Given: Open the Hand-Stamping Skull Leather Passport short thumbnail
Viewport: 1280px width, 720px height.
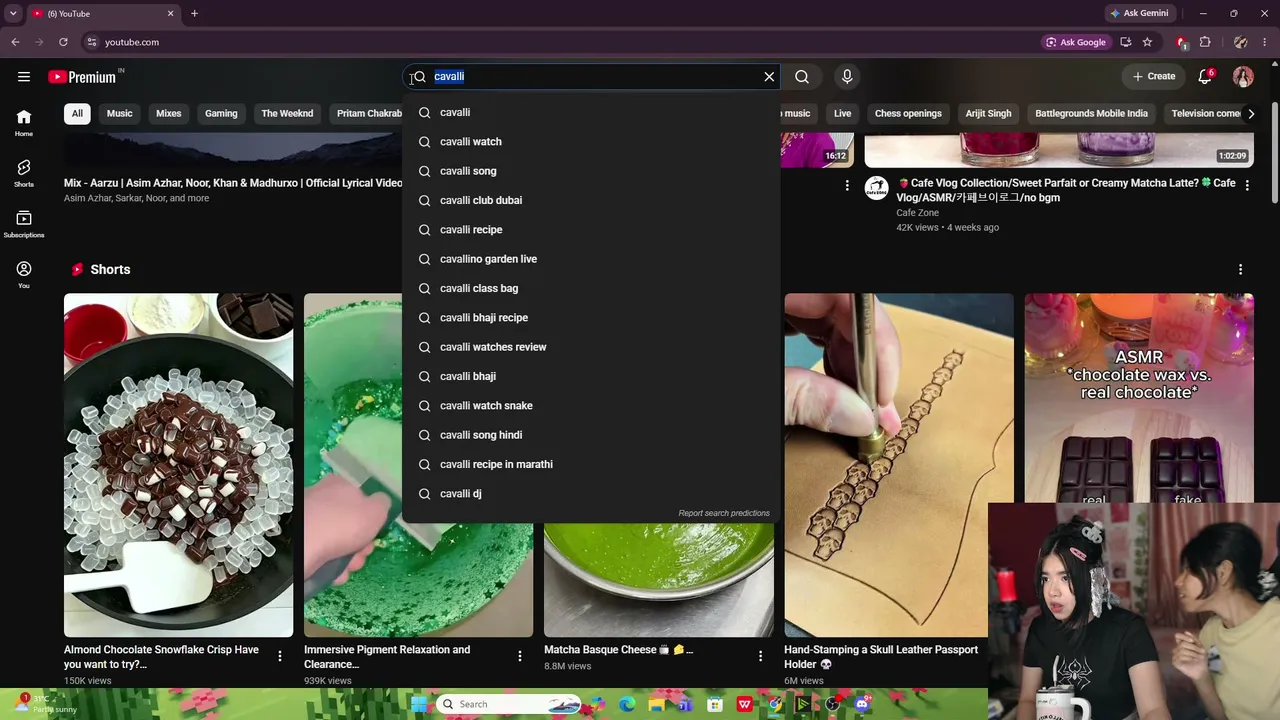Looking at the screenshot, I should [x=899, y=465].
